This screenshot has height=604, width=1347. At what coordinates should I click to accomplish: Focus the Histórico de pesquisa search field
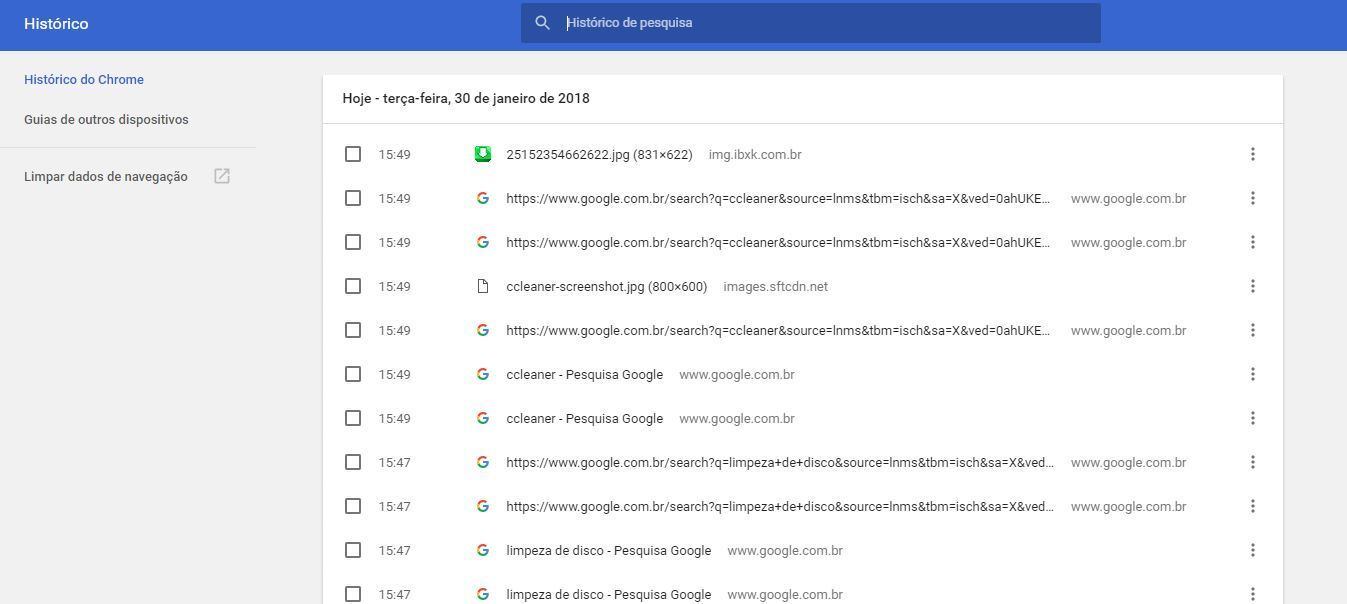click(820, 23)
